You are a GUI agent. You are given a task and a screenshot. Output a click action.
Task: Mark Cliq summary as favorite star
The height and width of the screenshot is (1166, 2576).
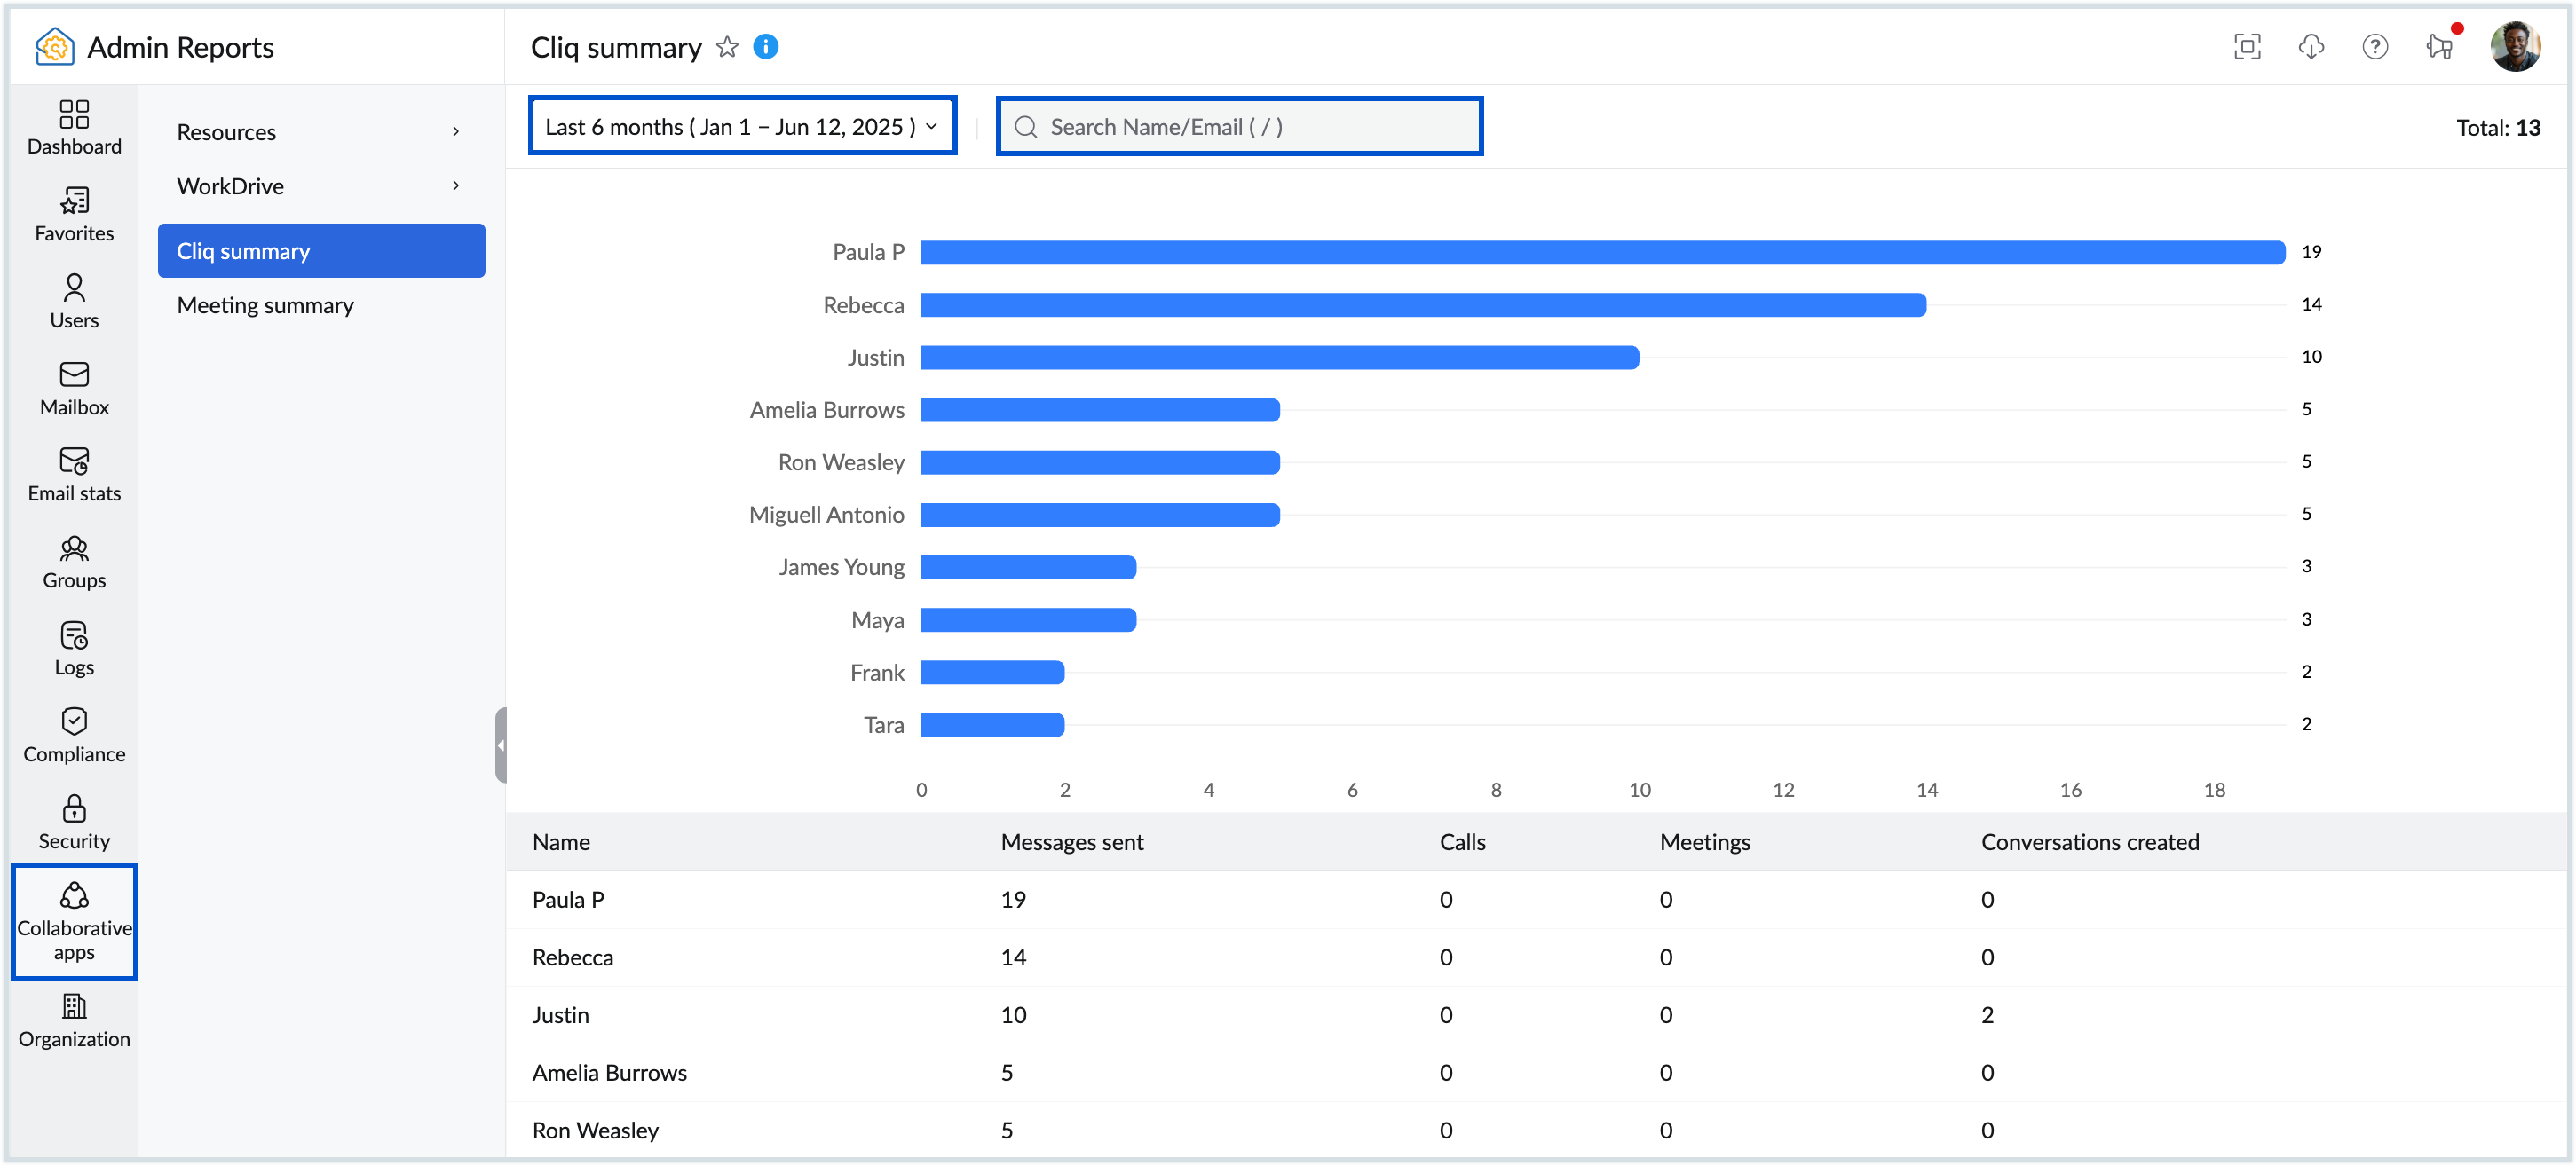[727, 47]
